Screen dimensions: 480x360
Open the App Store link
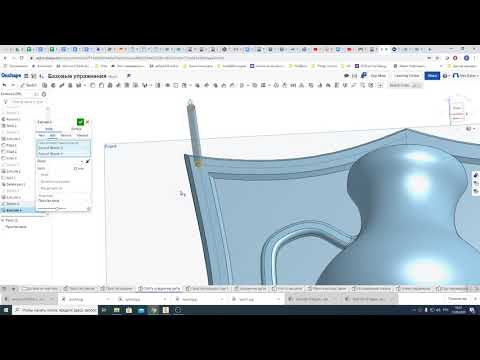coord(378,76)
